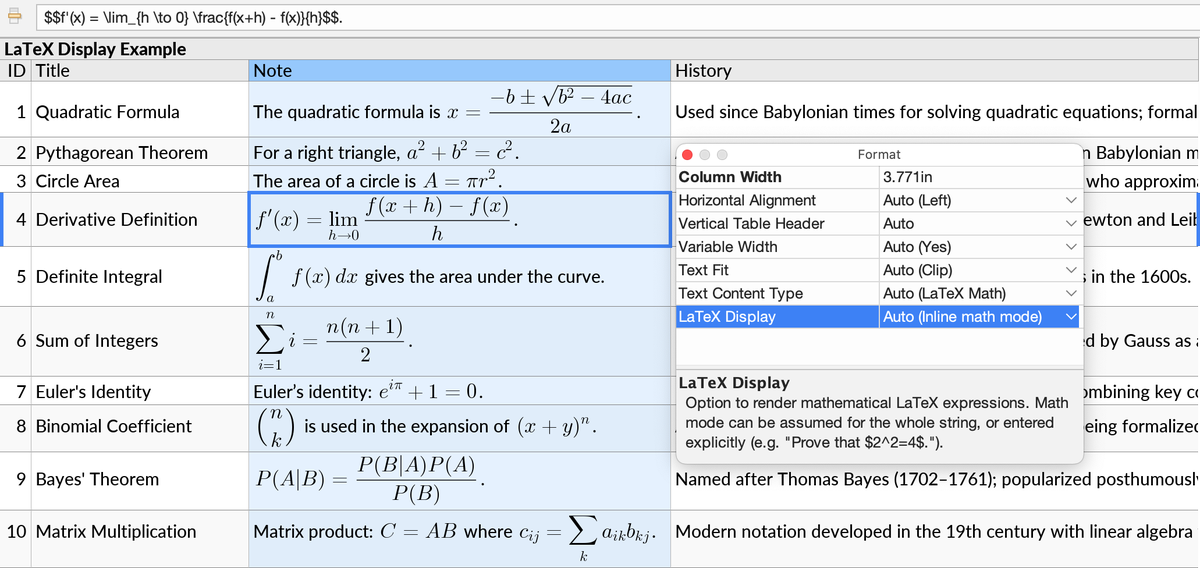The width and height of the screenshot is (1200, 568).
Task: Select the binomial expansion note cell
Action: point(460,426)
